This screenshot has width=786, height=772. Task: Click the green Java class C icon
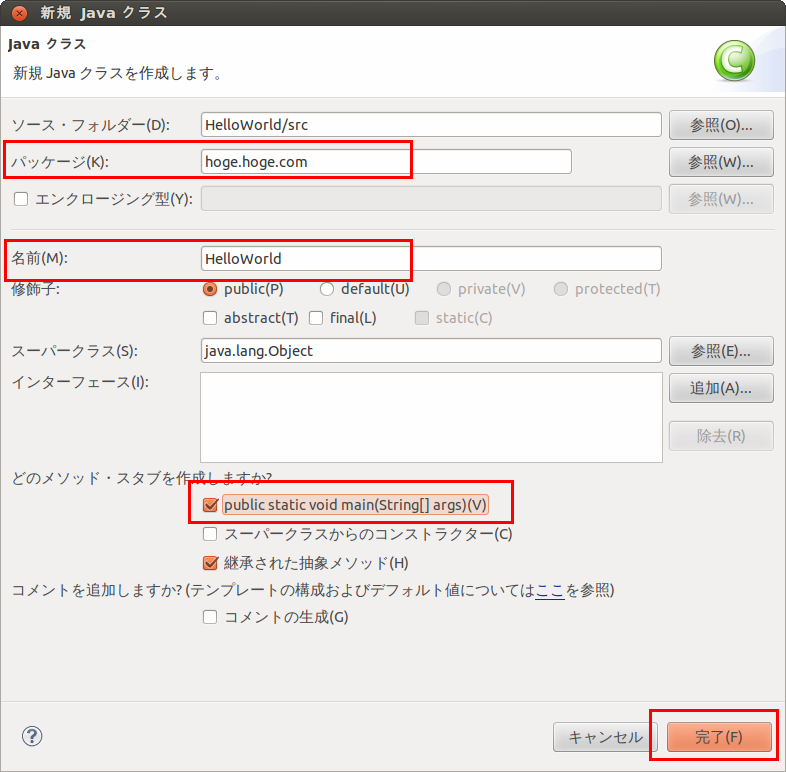click(734, 61)
